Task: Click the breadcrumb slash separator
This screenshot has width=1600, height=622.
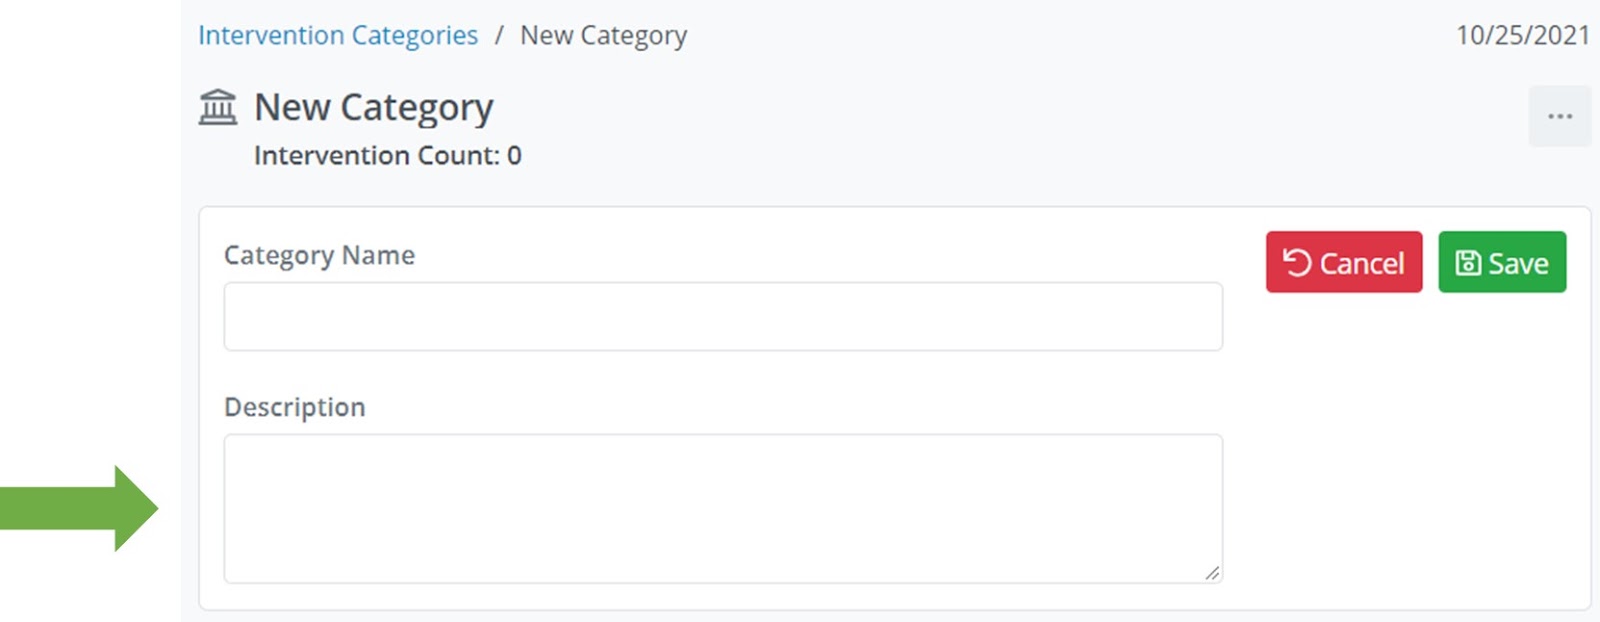Action: coord(499,36)
